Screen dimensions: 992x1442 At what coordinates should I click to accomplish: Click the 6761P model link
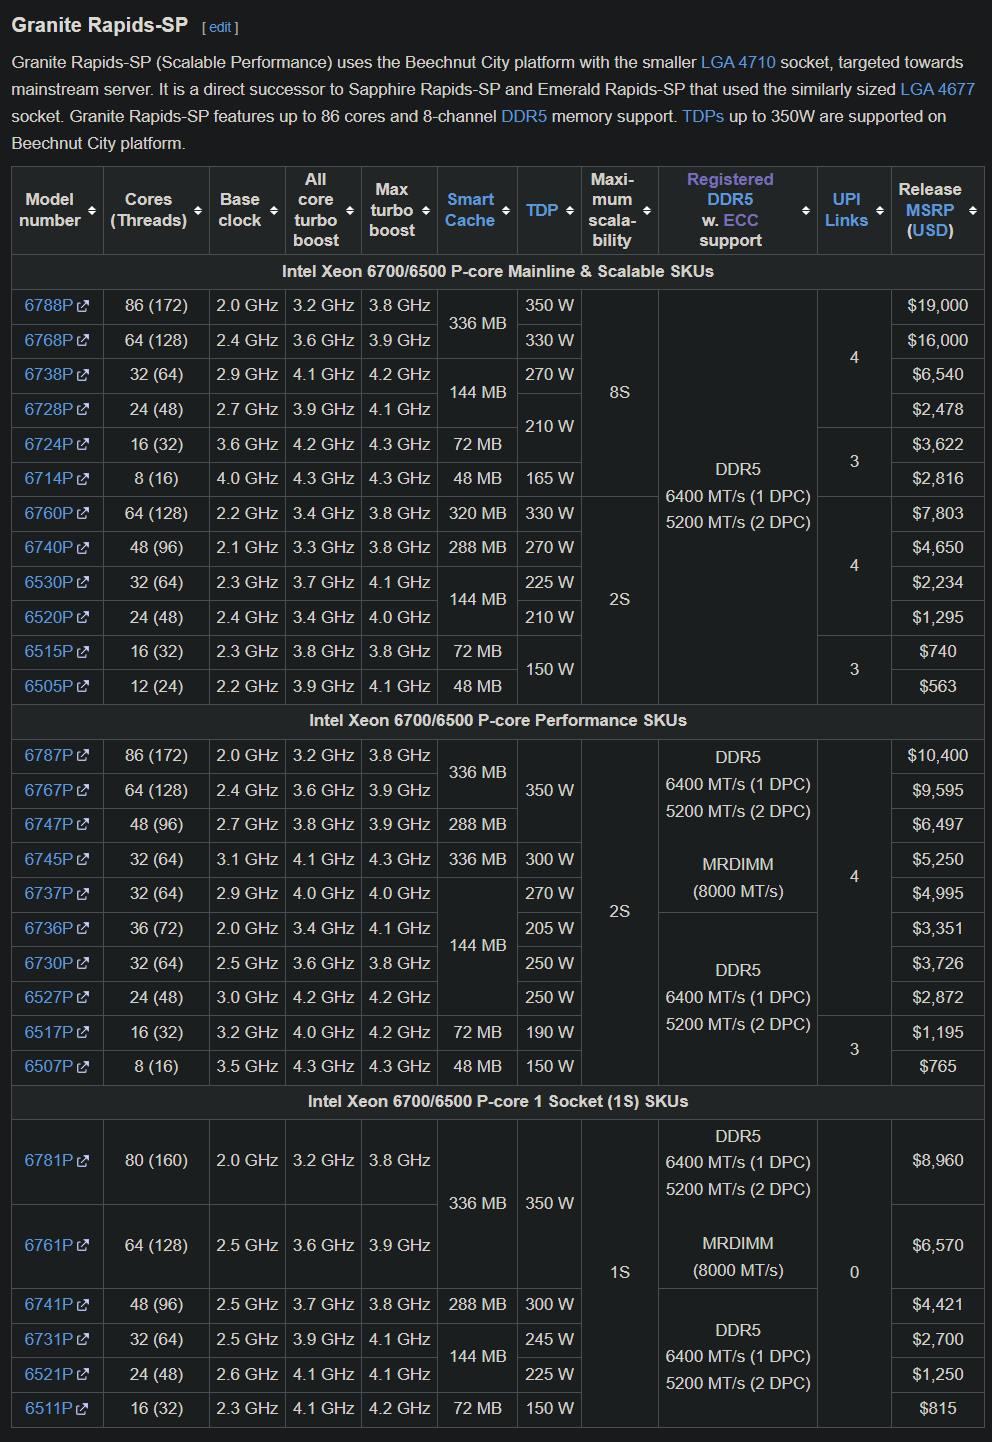point(49,1245)
